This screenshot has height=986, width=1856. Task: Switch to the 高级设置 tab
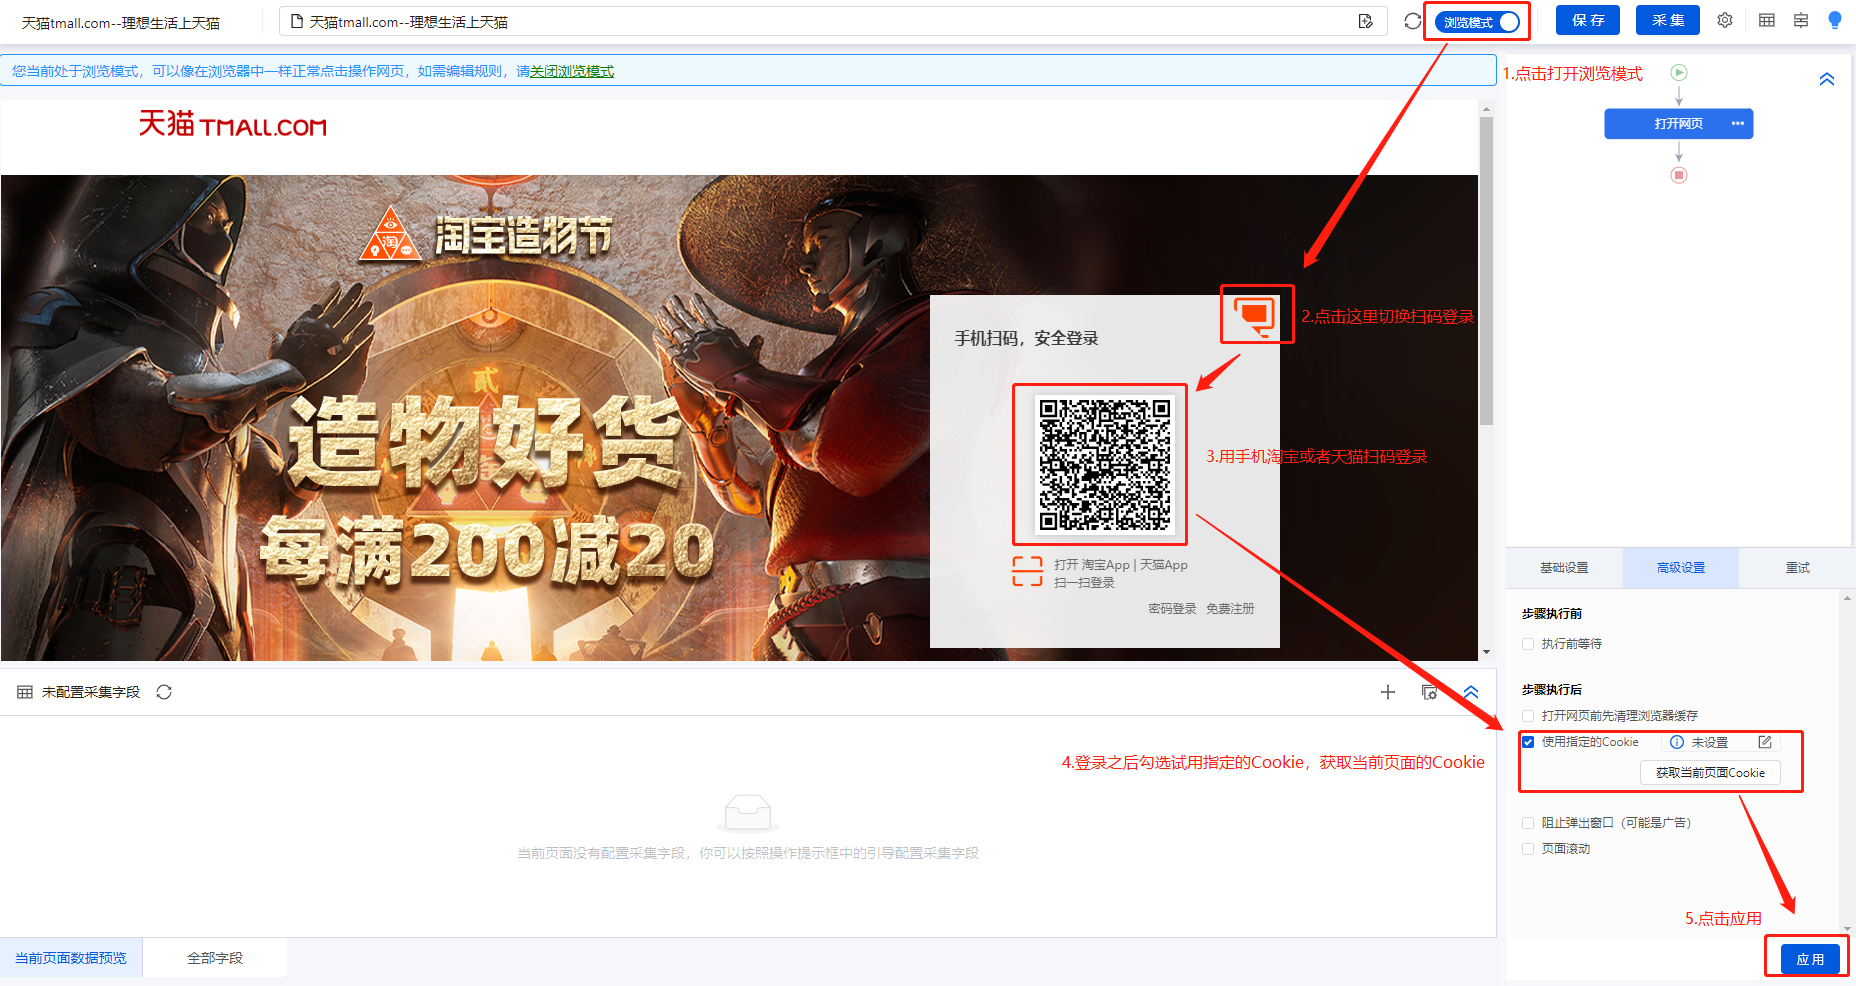coord(1681,568)
